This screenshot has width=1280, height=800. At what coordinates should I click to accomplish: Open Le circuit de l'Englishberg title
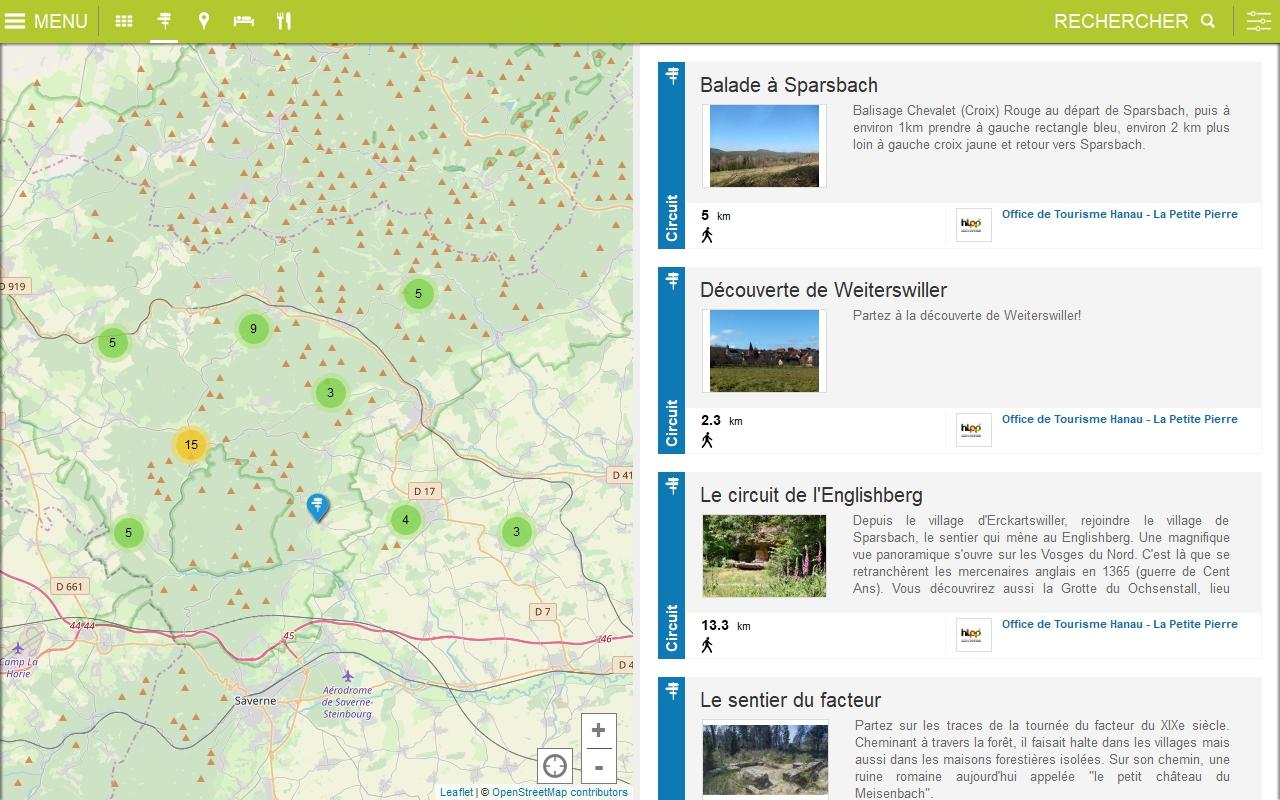coord(811,495)
